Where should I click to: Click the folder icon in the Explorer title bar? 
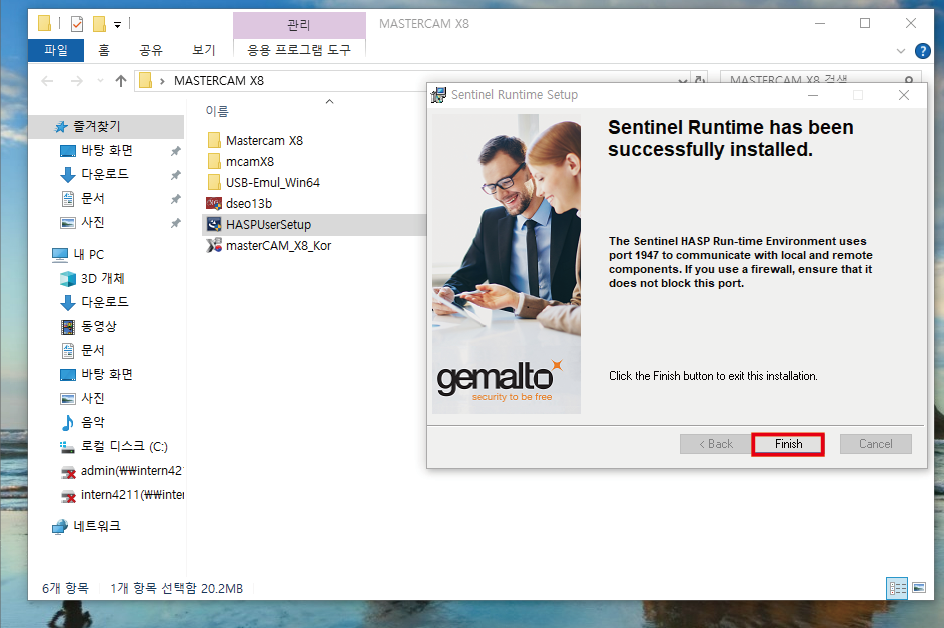tap(45, 23)
